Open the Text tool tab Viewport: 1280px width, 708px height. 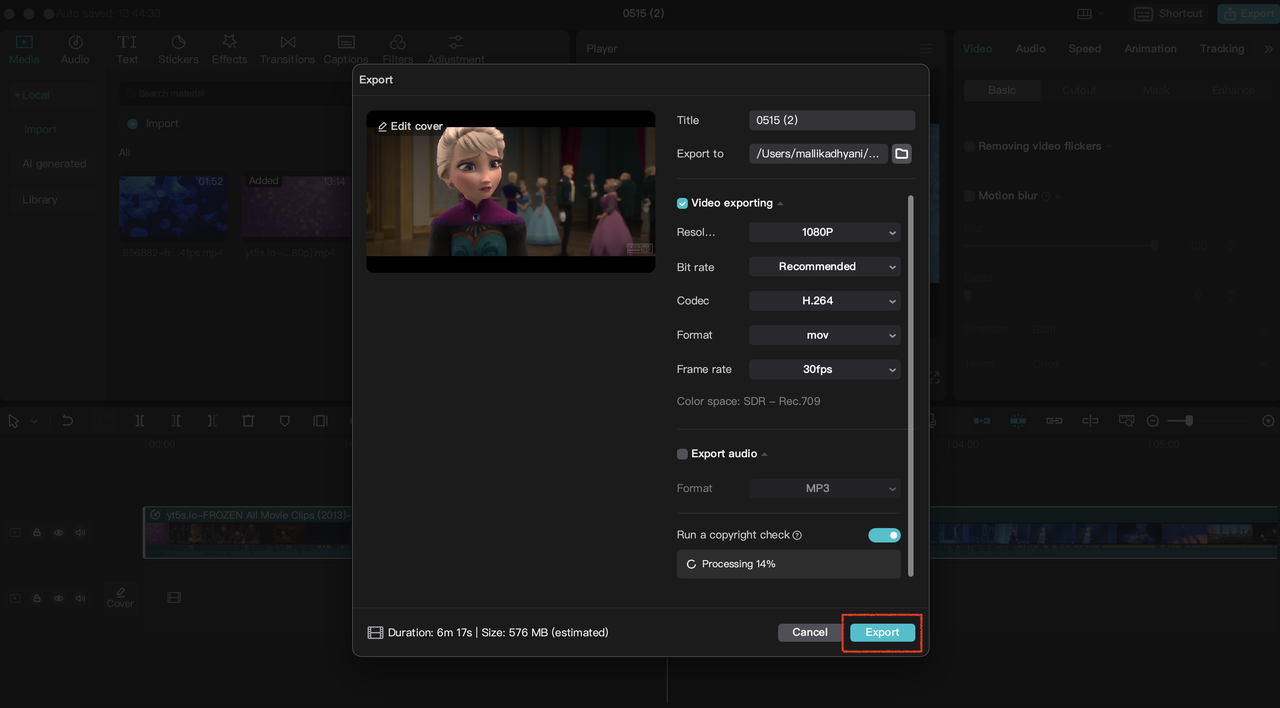127,49
